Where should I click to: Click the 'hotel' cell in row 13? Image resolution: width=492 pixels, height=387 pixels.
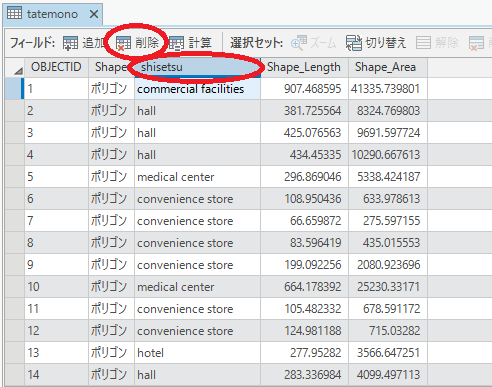coord(197,353)
